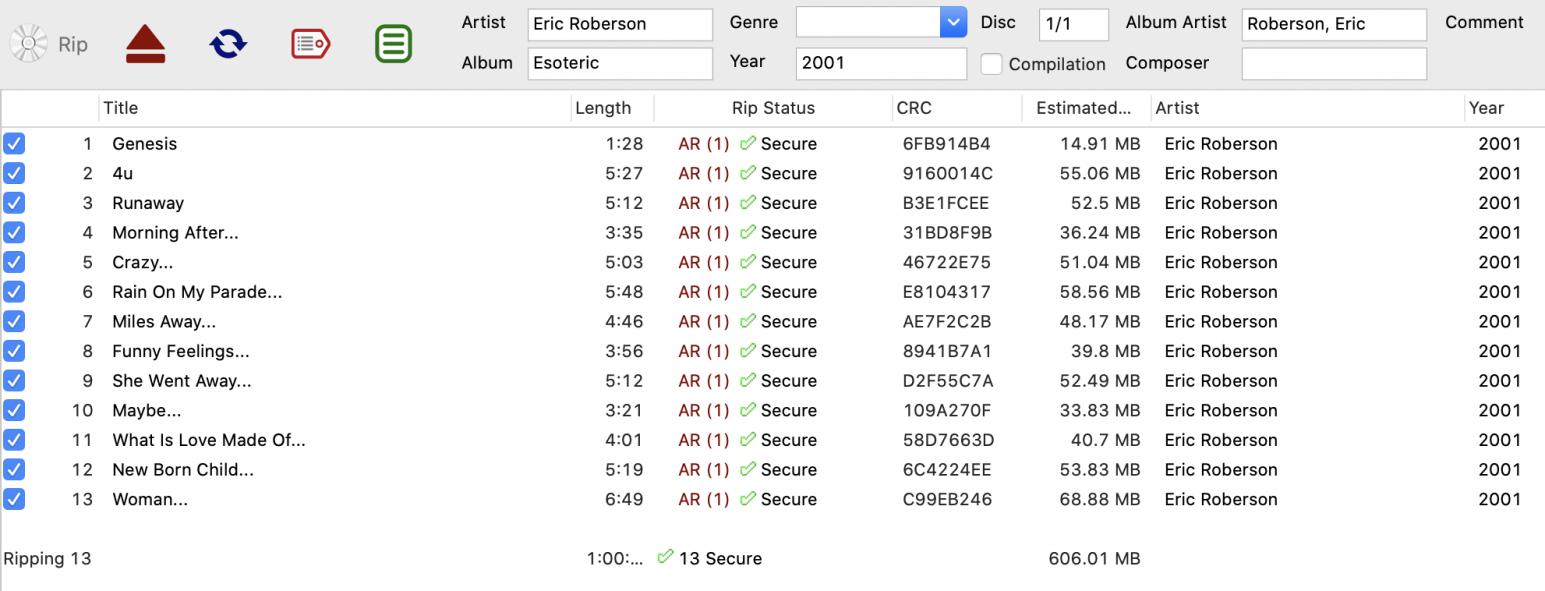Open the red metadata tag icon

(x=311, y=44)
